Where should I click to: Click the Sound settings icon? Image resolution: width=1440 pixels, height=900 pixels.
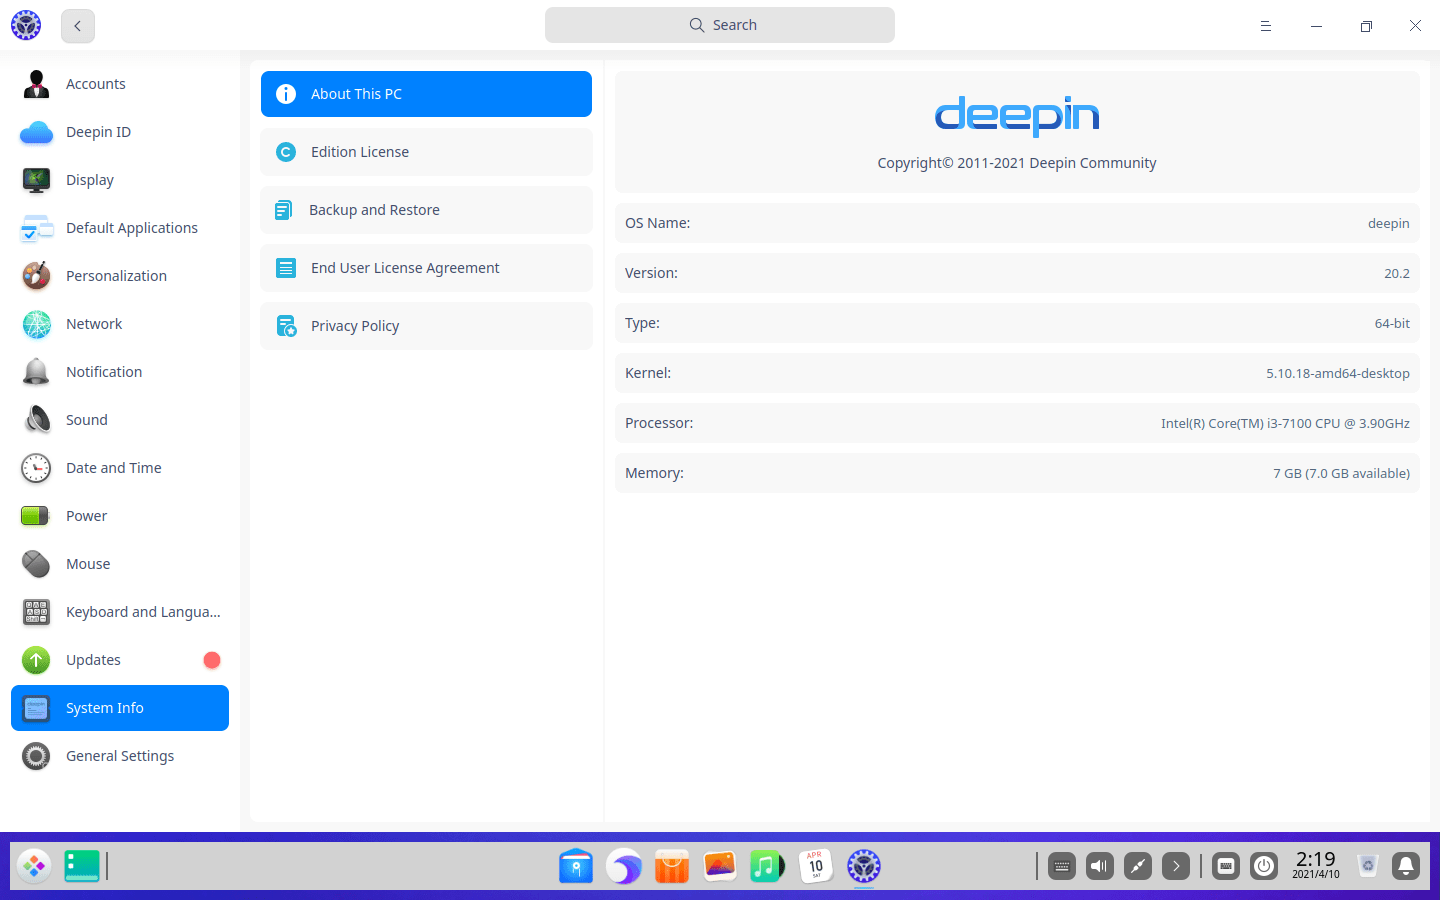point(36,420)
